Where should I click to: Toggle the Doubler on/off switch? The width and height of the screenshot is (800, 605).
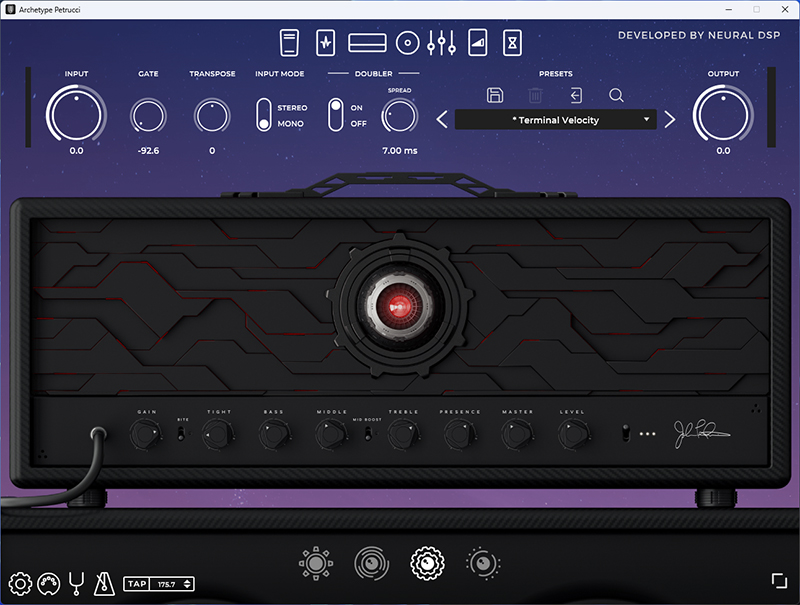[x=335, y=115]
